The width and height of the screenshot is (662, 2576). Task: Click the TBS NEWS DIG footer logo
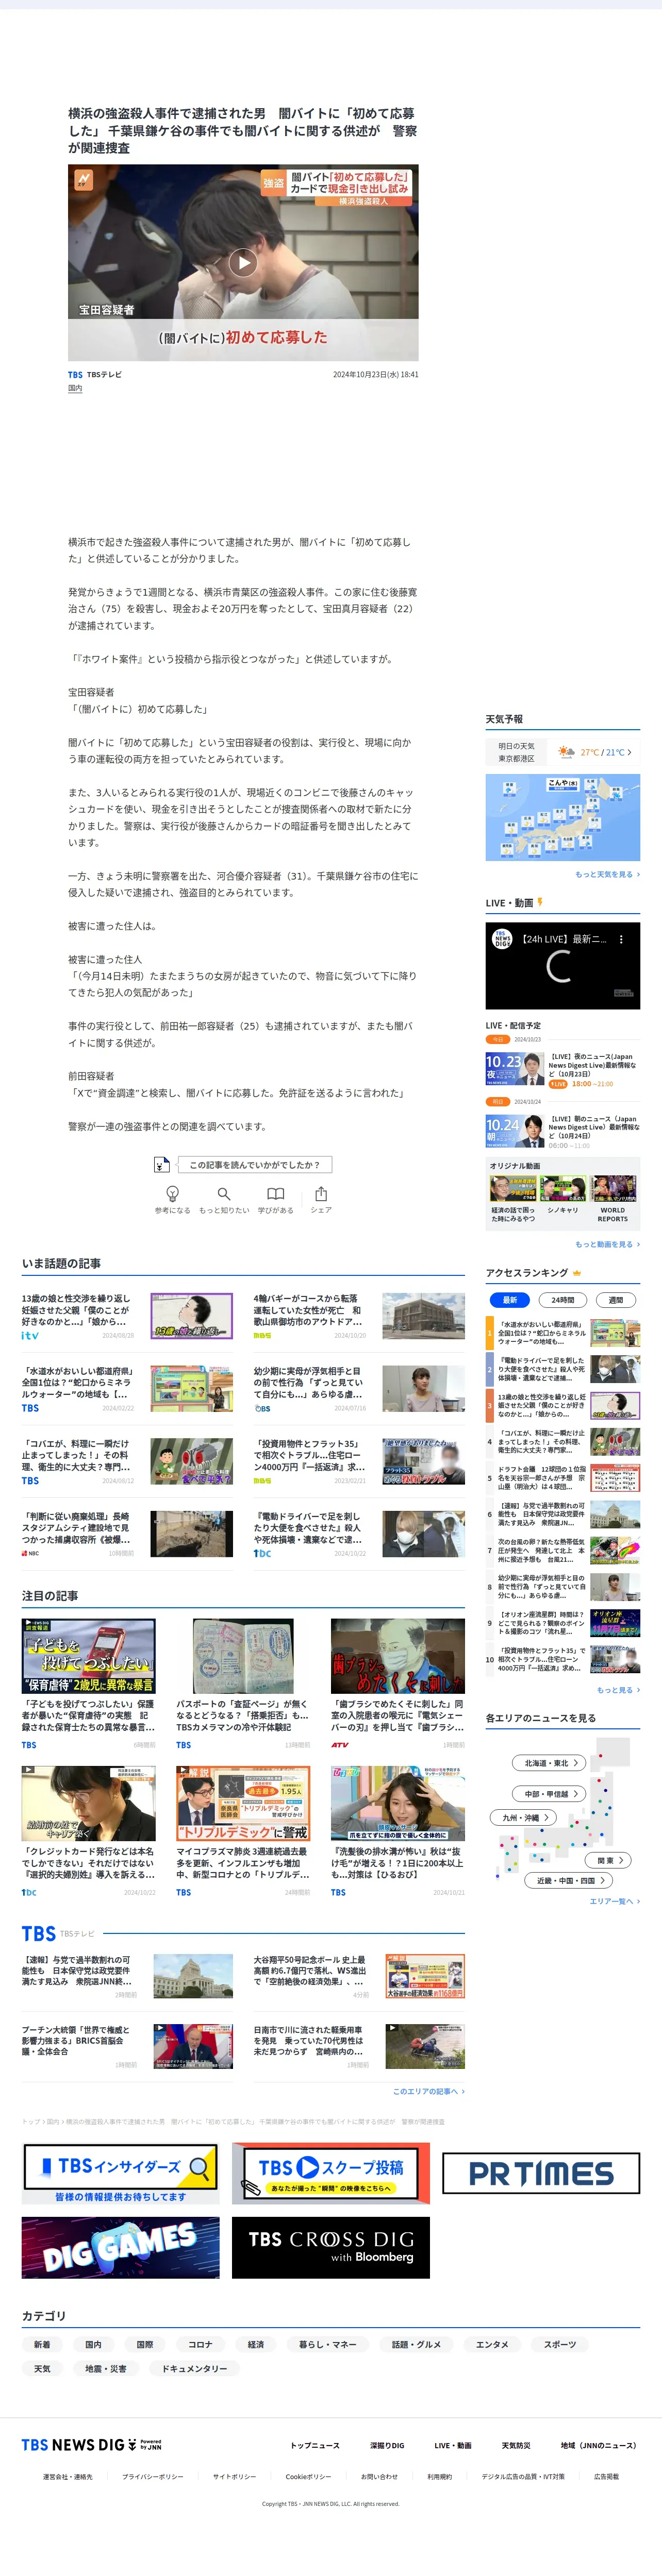pyautogui.click(x=91, y=2445)
